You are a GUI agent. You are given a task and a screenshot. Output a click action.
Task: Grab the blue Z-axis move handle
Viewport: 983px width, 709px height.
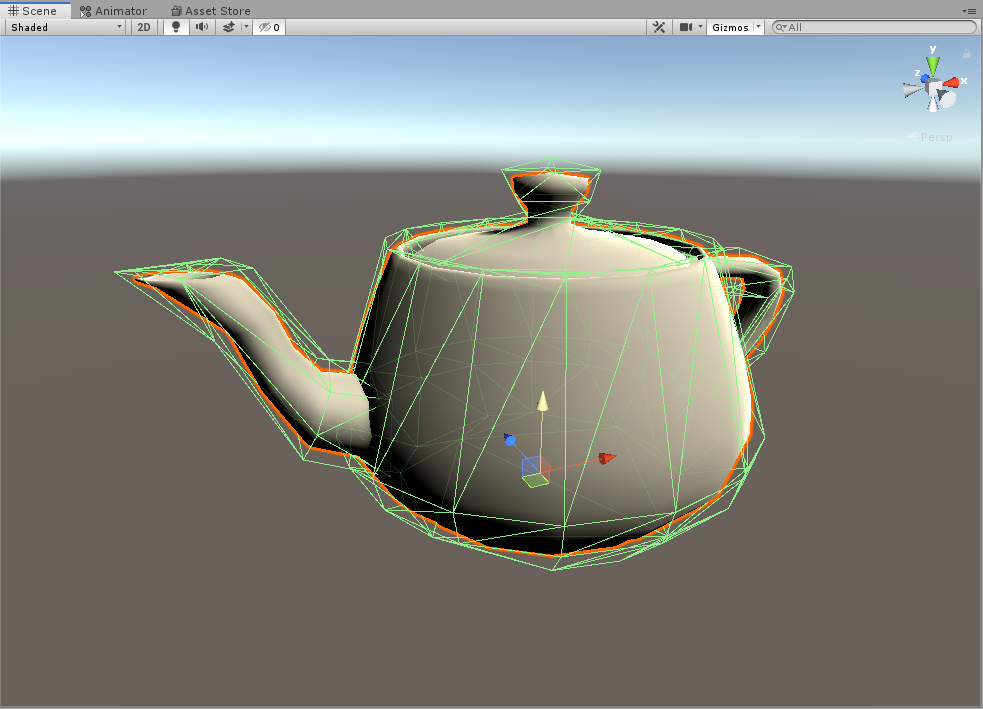510,440
